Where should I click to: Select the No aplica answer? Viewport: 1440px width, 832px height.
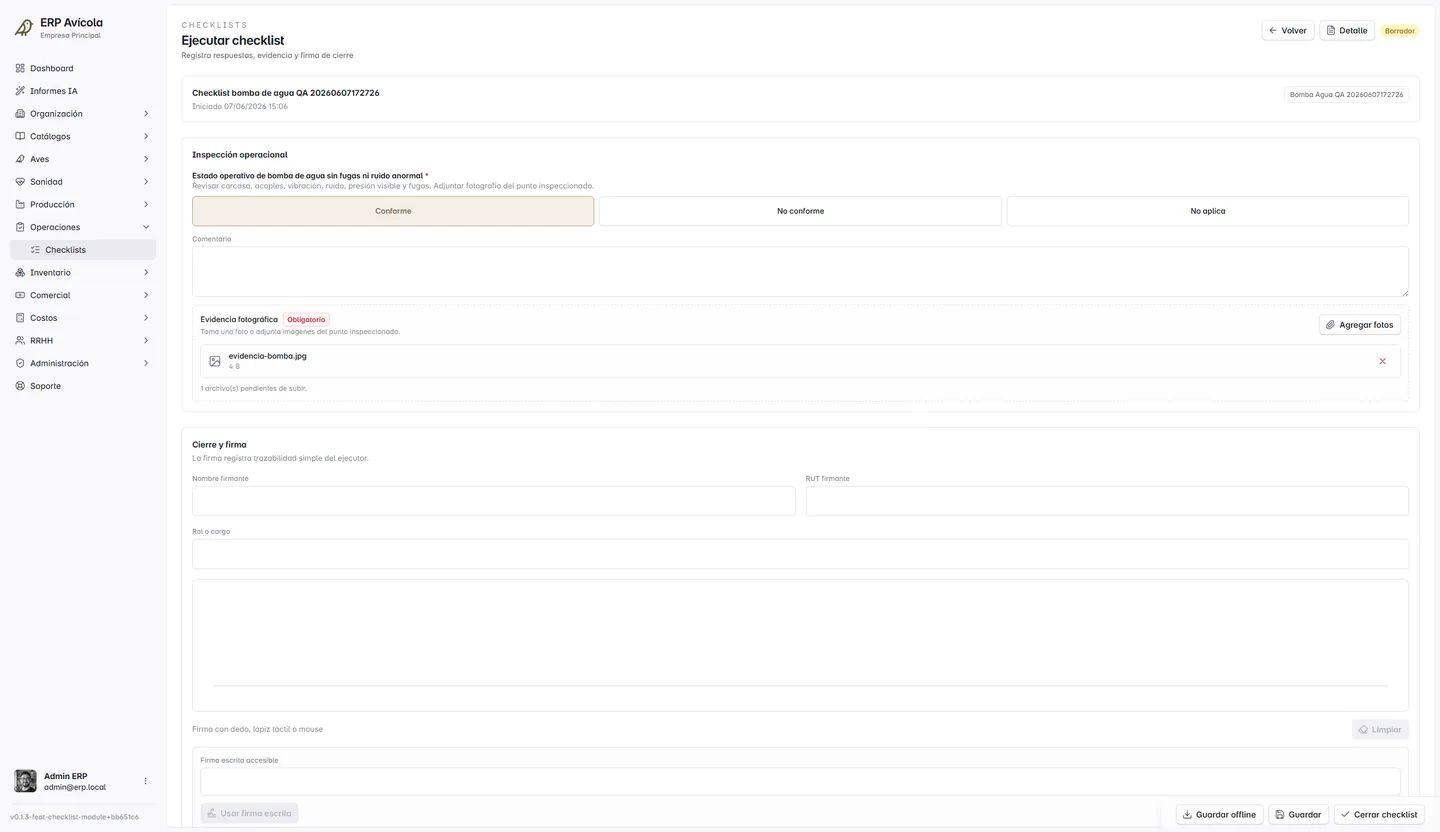coord(1208,211)
